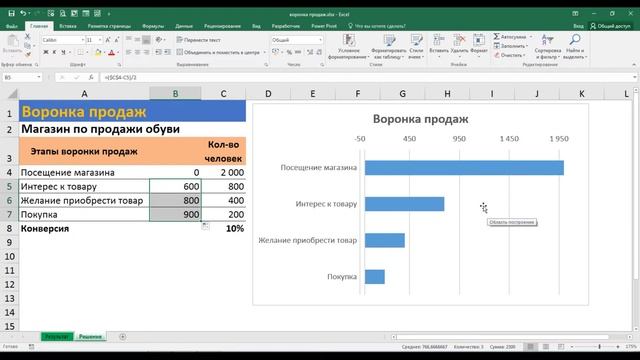This screenshot has width=640, height=360.
Task: Toggle Bold formatting
Action: tap(46, 52)
